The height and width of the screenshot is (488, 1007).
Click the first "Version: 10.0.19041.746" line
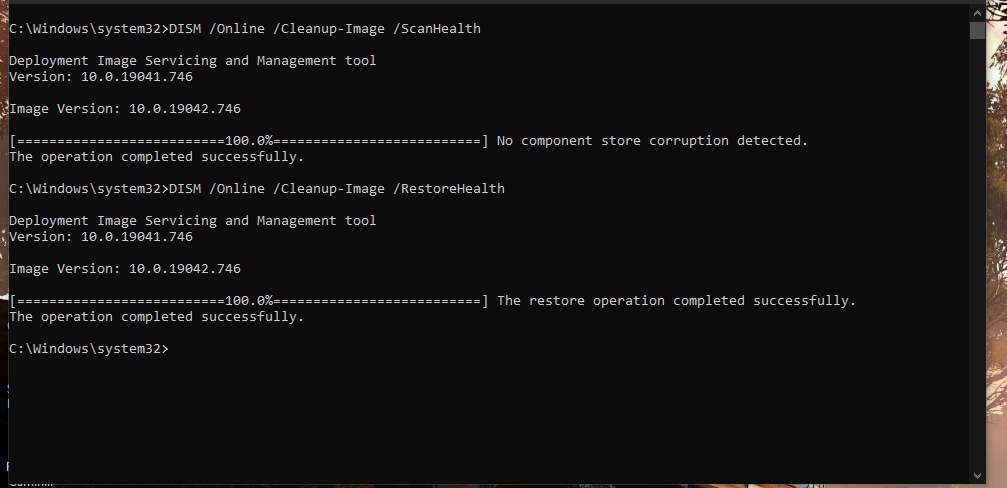(101, 77)
